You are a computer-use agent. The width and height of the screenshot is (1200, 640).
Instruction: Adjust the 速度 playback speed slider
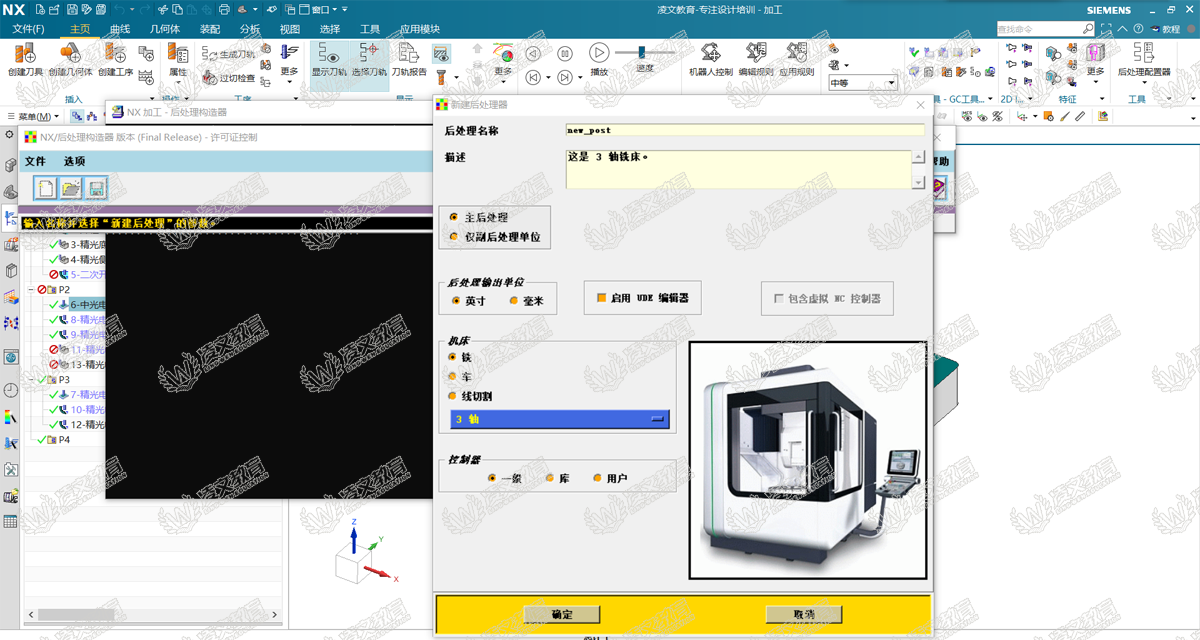point(641,52)
